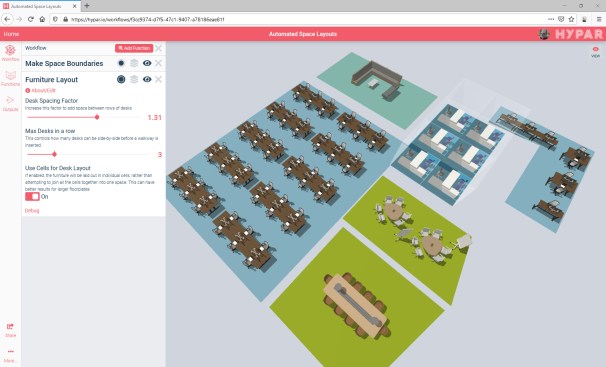
Task: Click the Add Function button
Action: pyautogui.click(x=134, y=48)
